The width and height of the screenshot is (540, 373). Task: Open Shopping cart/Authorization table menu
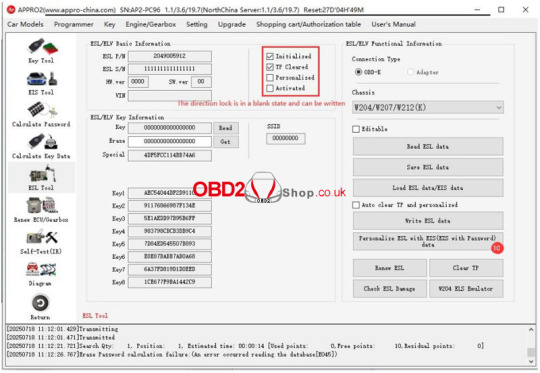(x=309, y=24)
